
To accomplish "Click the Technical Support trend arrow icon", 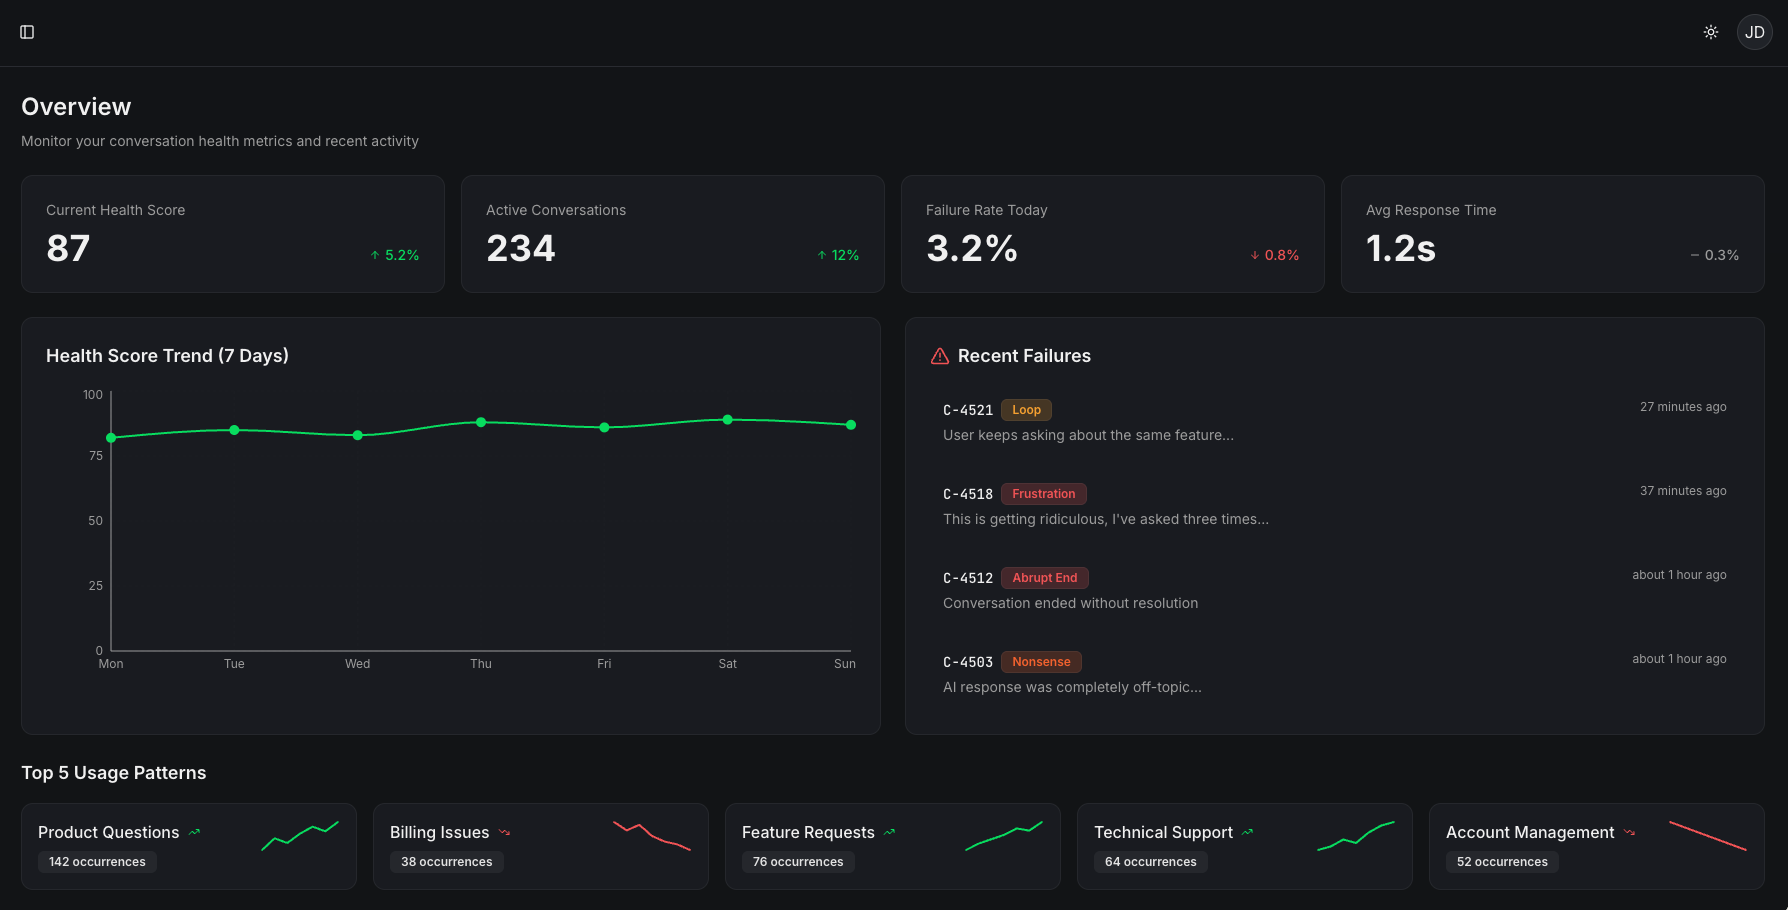I will click(1247, 832).
